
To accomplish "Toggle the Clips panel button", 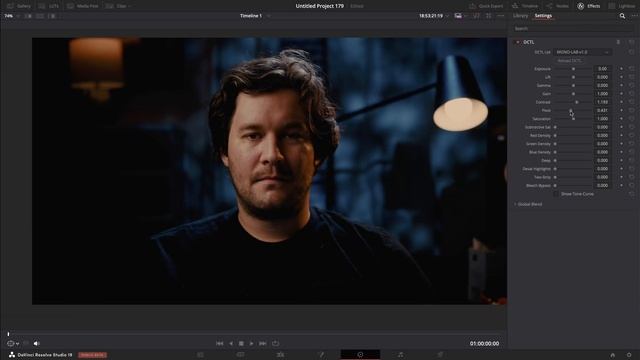I will [x=118, y=6].
